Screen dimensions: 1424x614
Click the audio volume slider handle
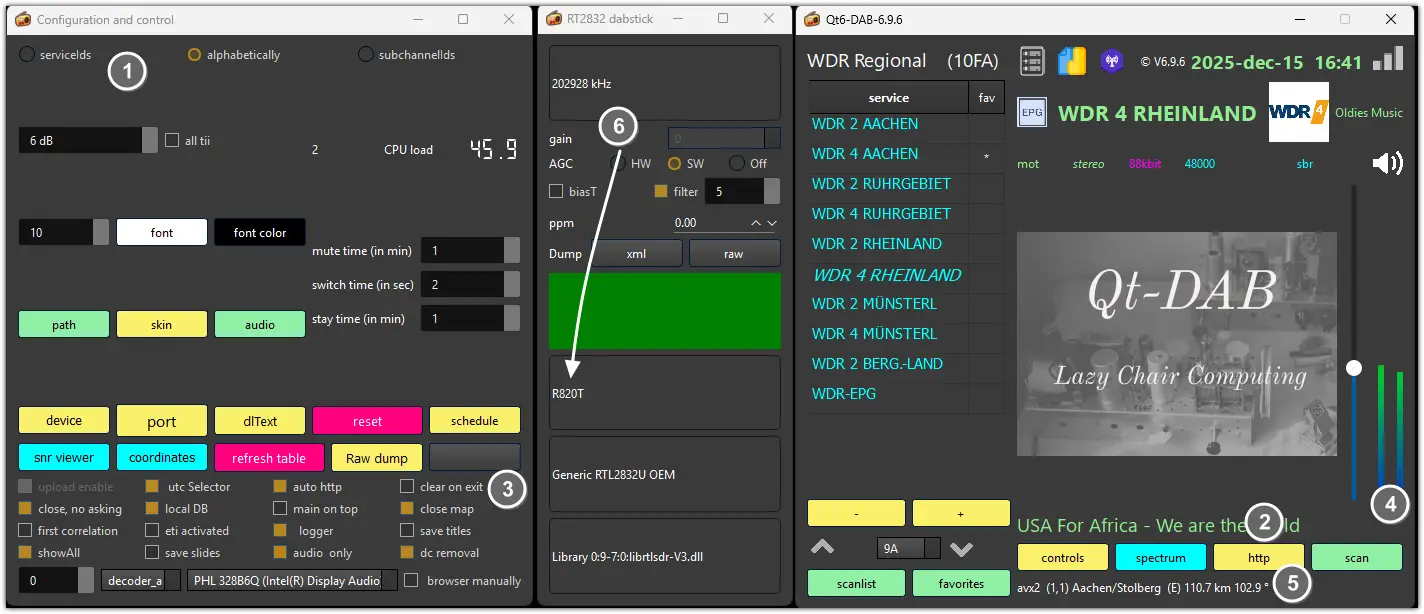click(x=1354, y=368)
